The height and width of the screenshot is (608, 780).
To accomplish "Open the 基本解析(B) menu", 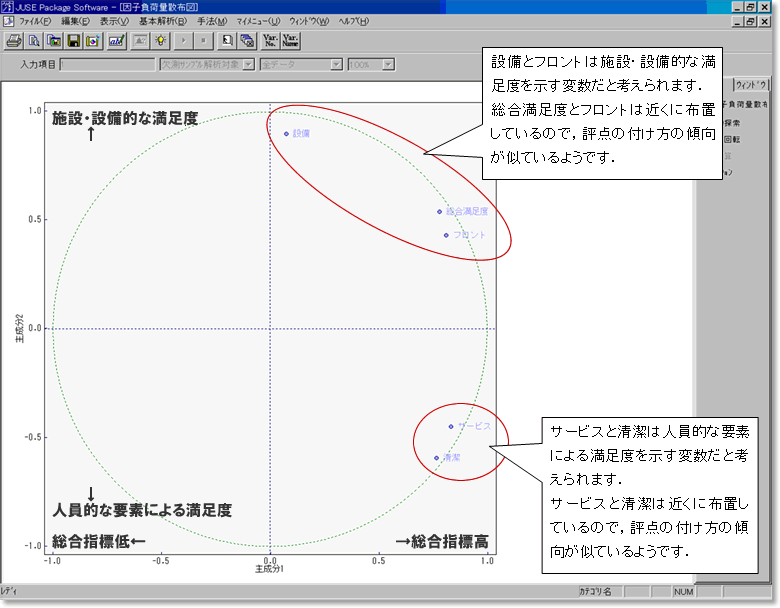I will coord(162,21).
